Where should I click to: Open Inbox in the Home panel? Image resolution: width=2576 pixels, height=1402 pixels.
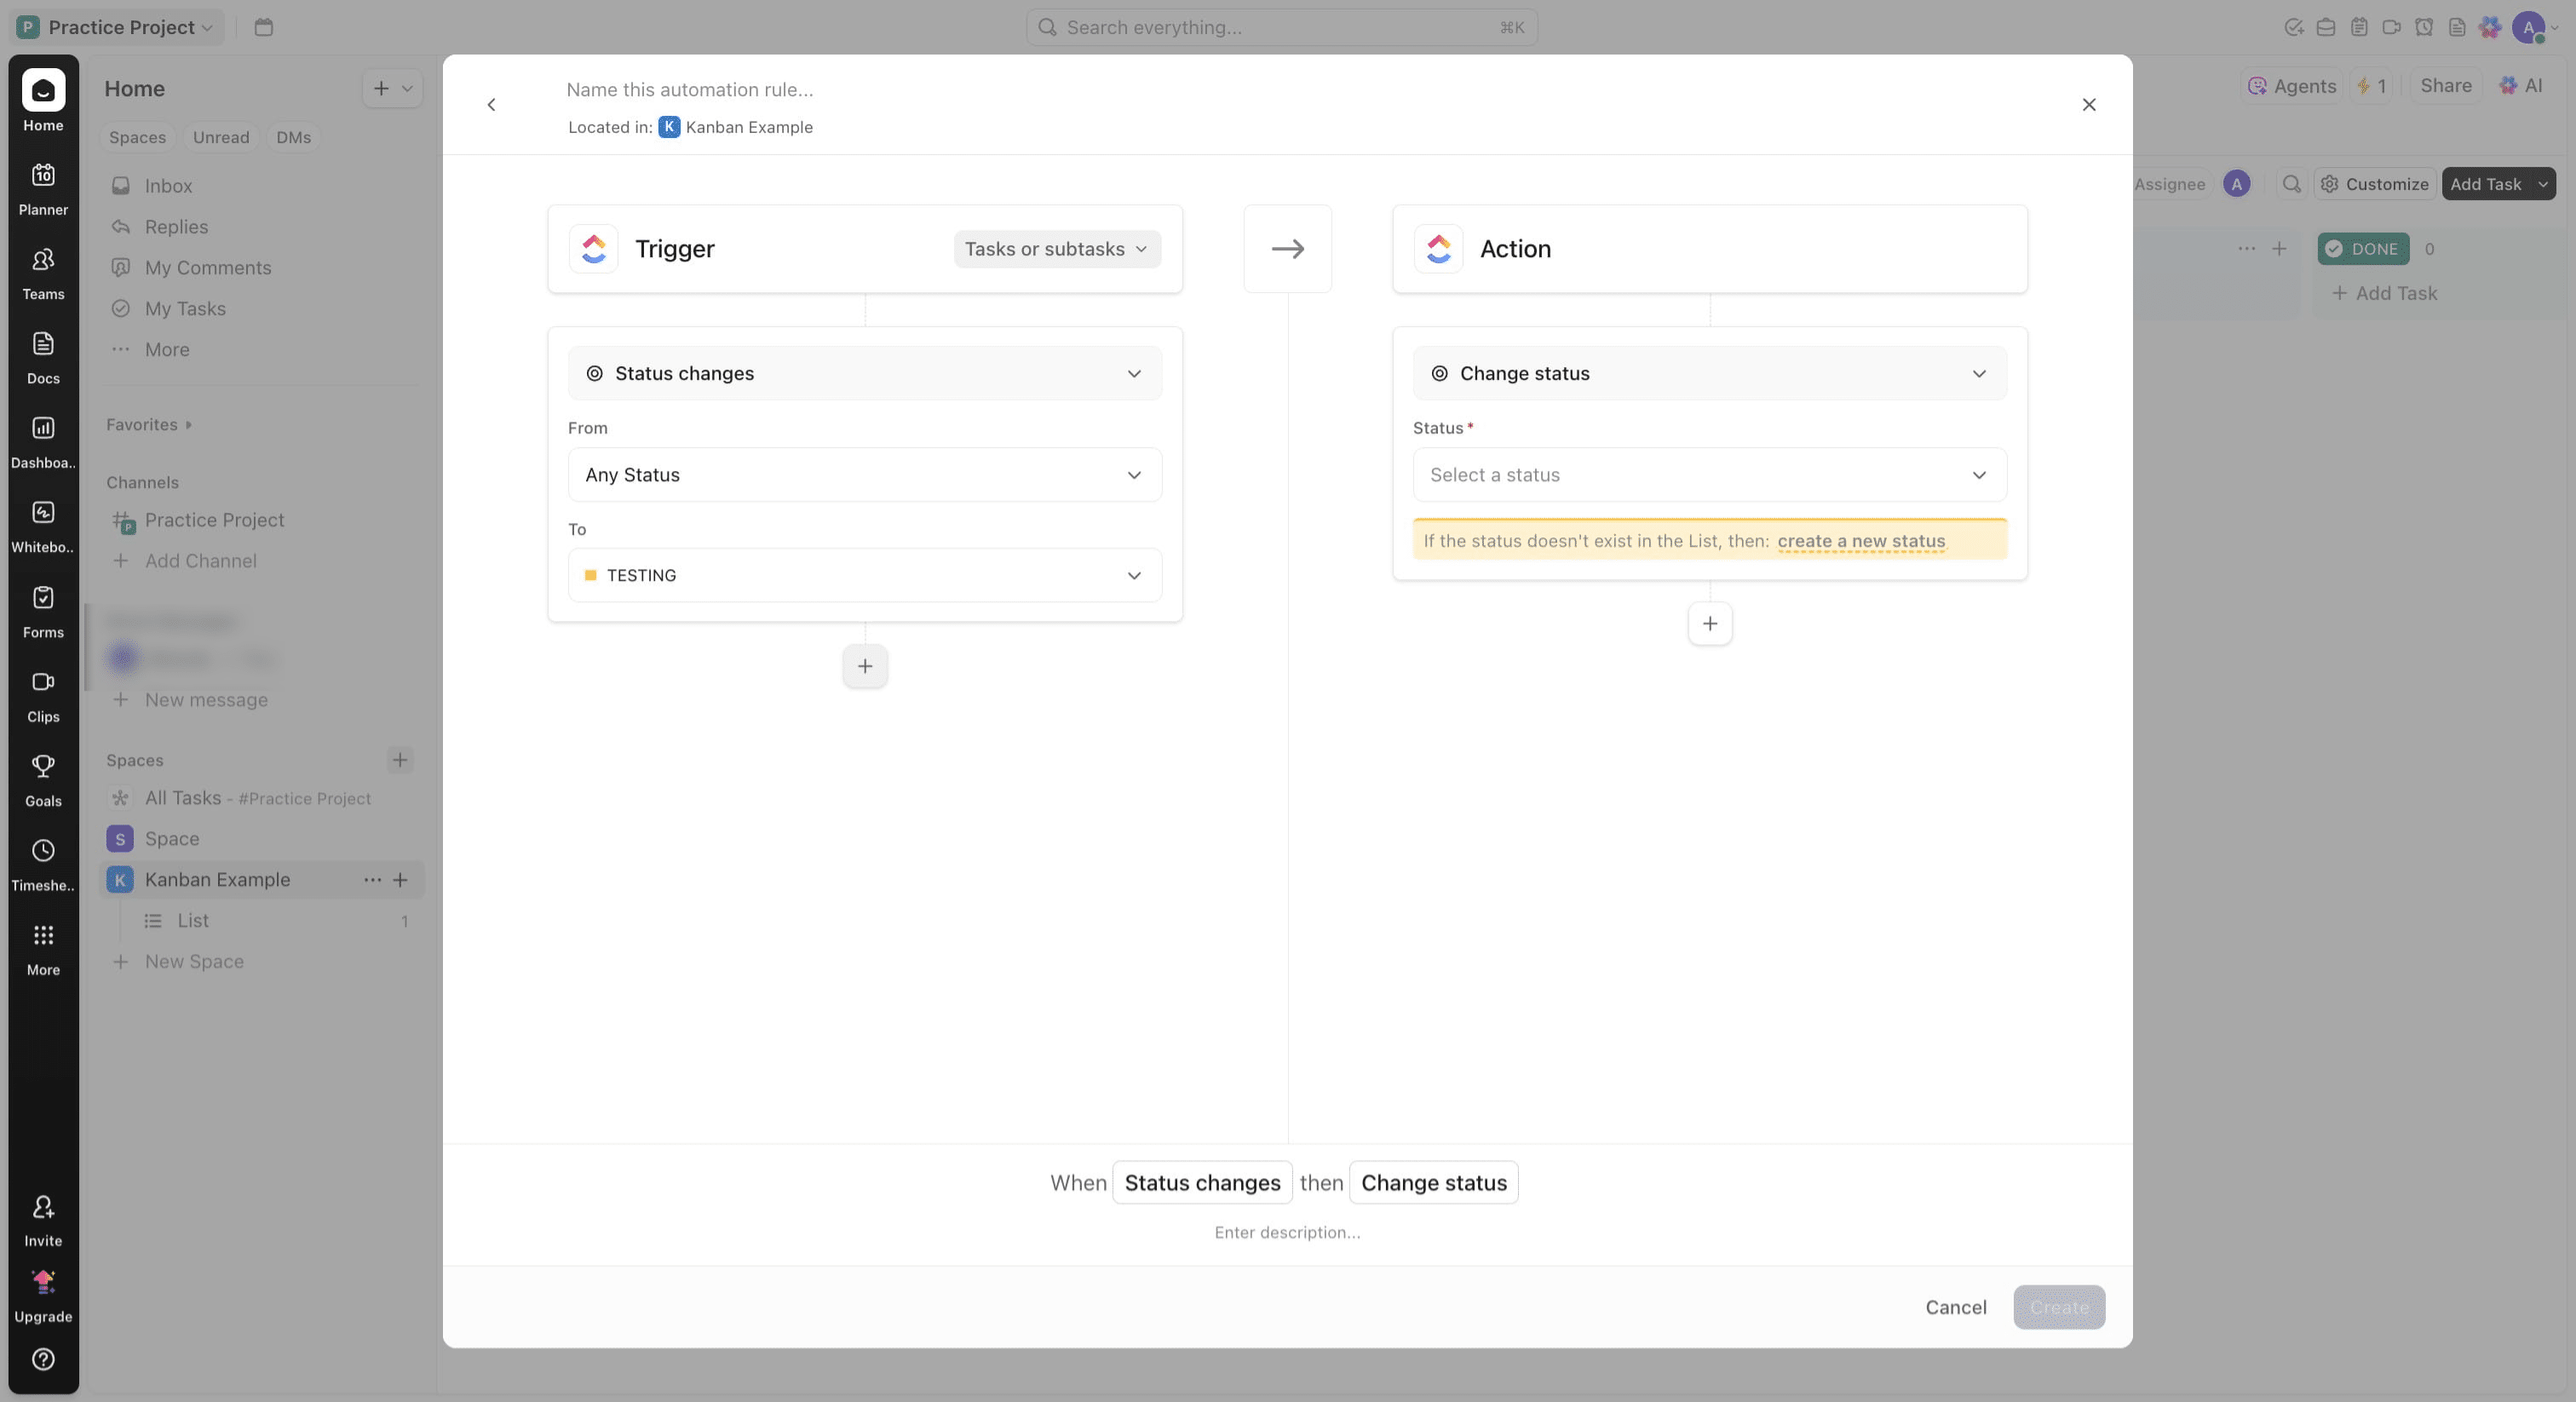(262, 186)
